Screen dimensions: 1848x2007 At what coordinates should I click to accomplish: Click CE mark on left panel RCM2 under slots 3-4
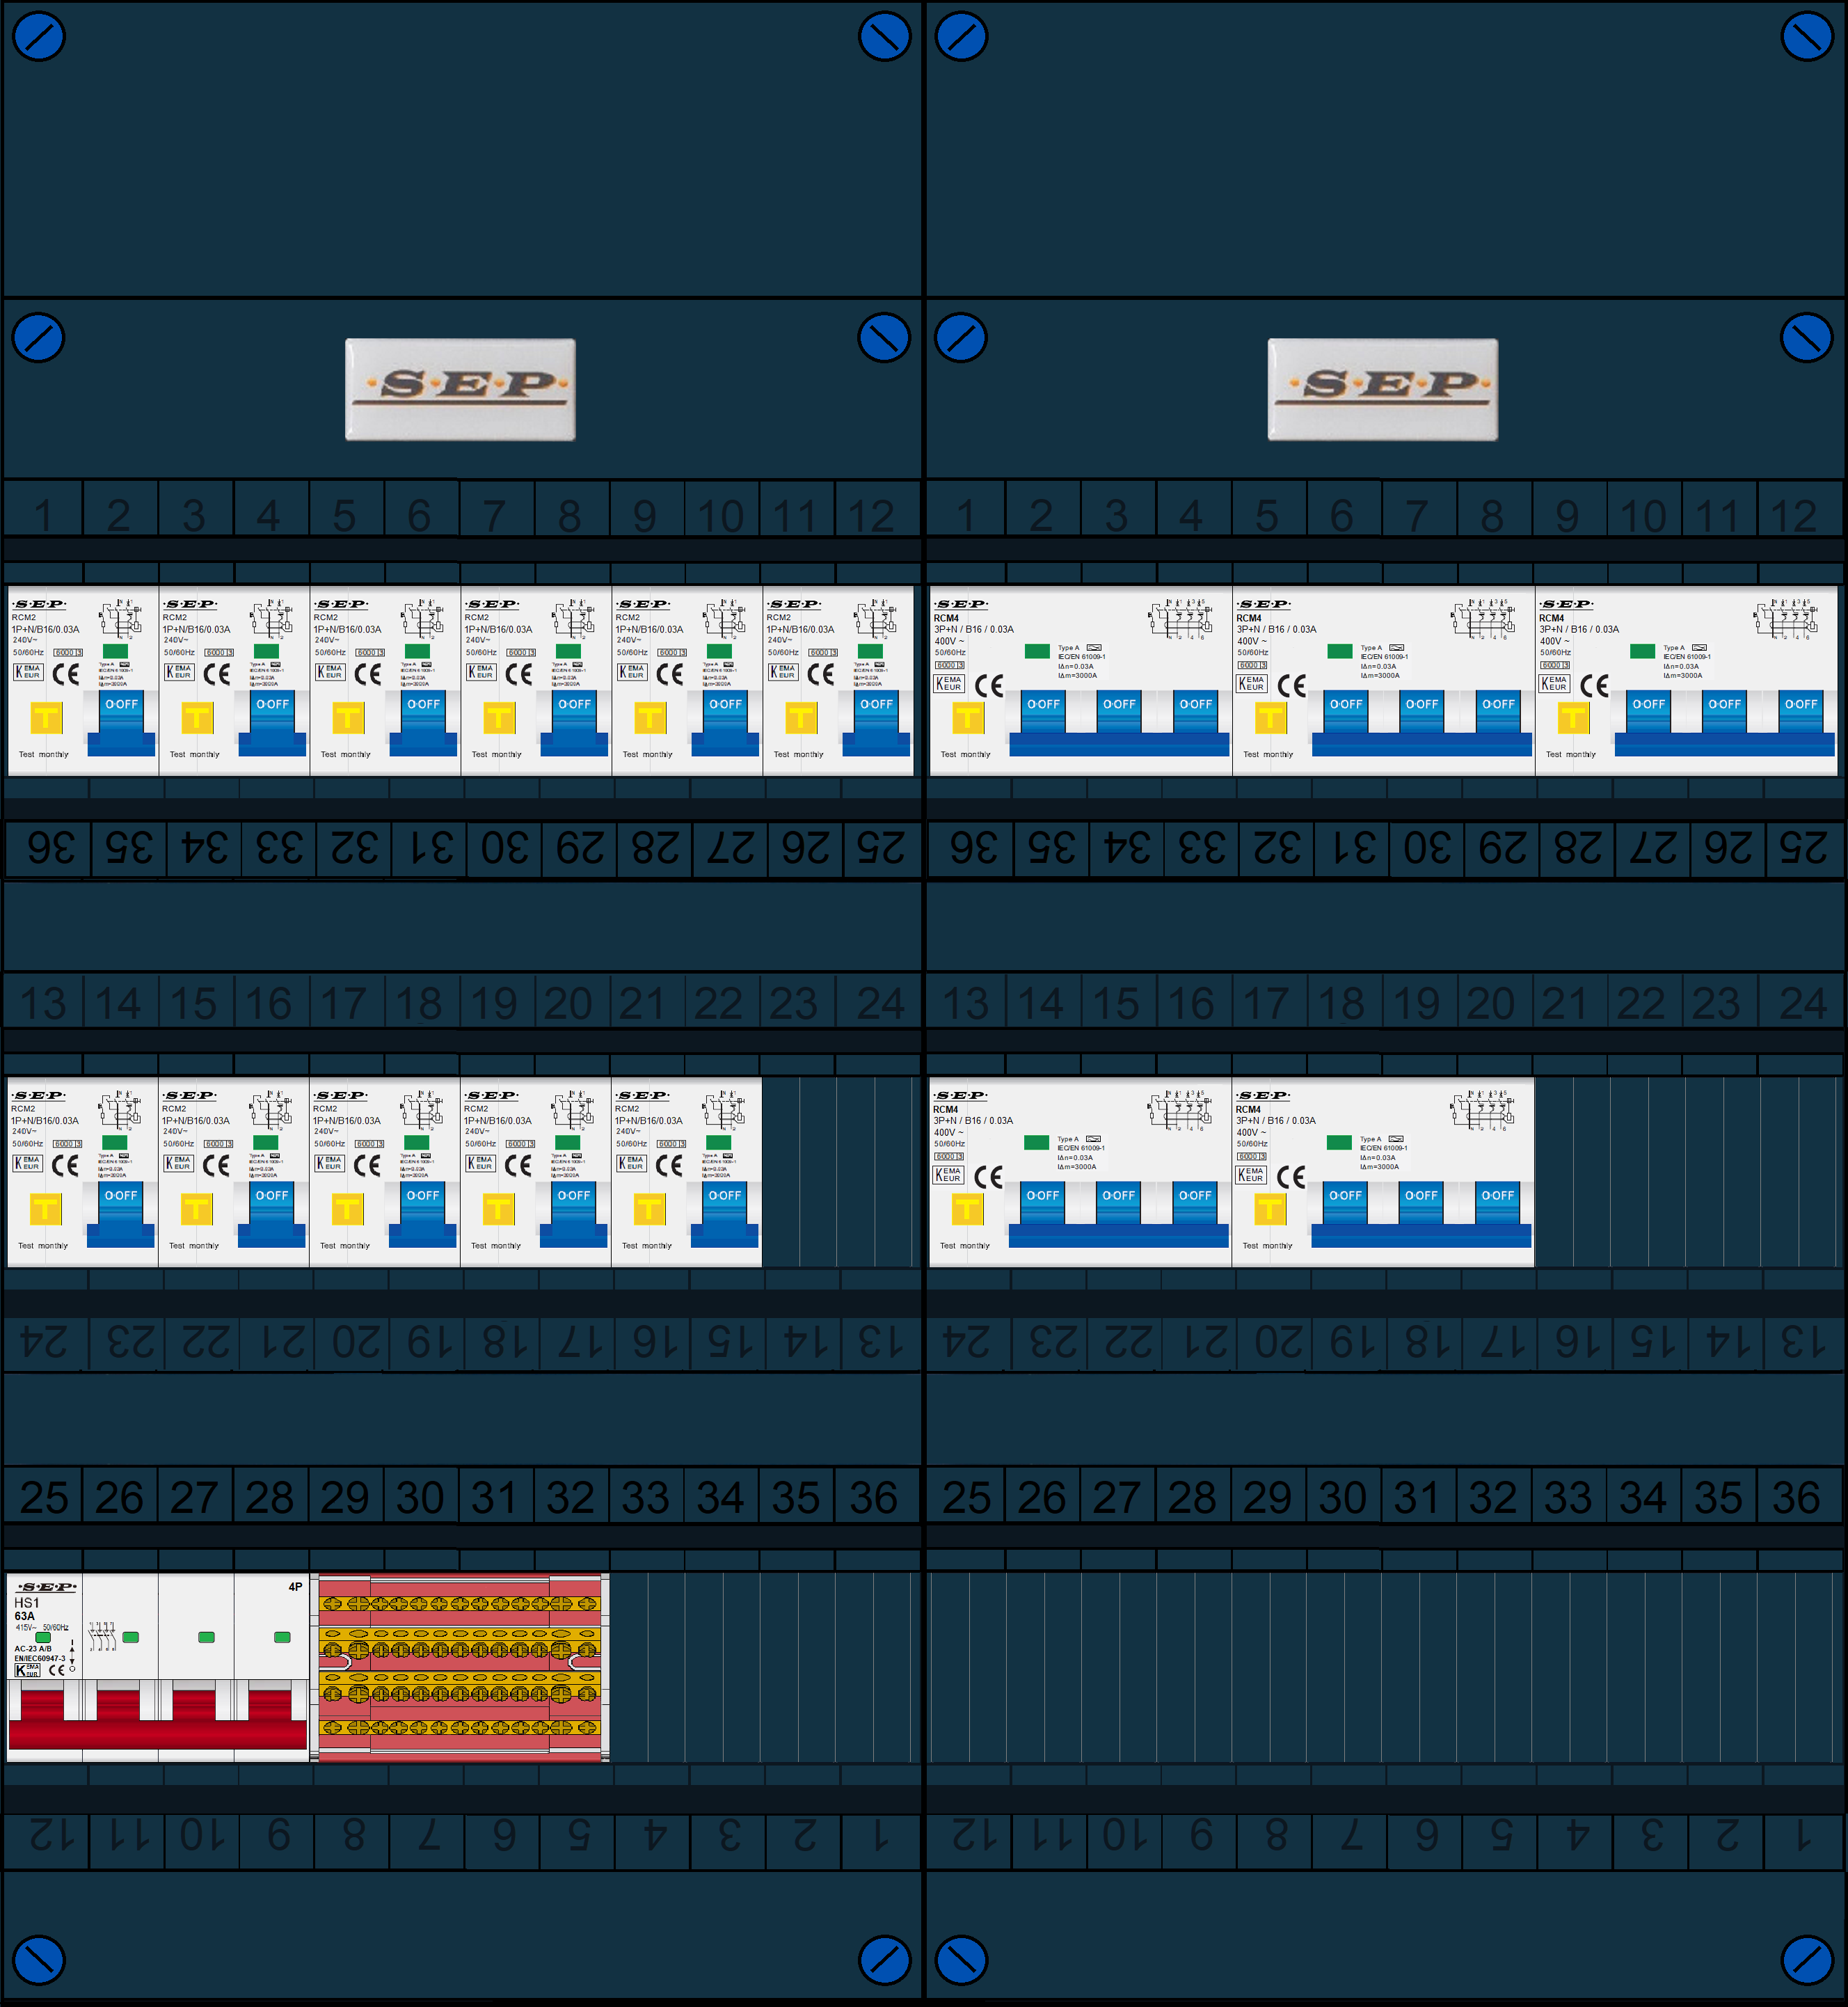[x=217, y=674]
